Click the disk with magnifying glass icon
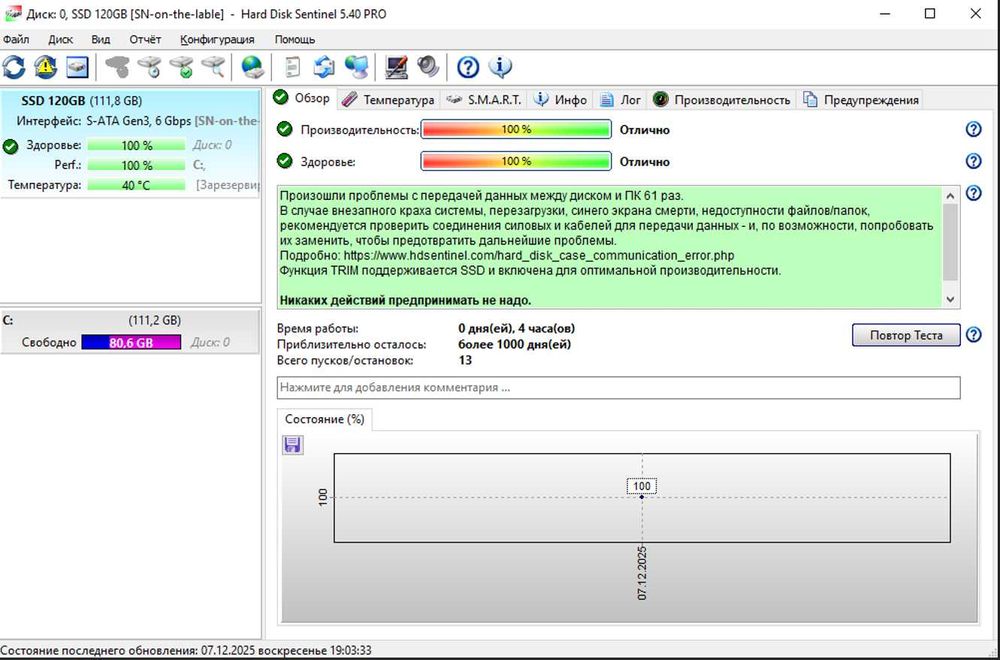 click(x=214, y=66)
